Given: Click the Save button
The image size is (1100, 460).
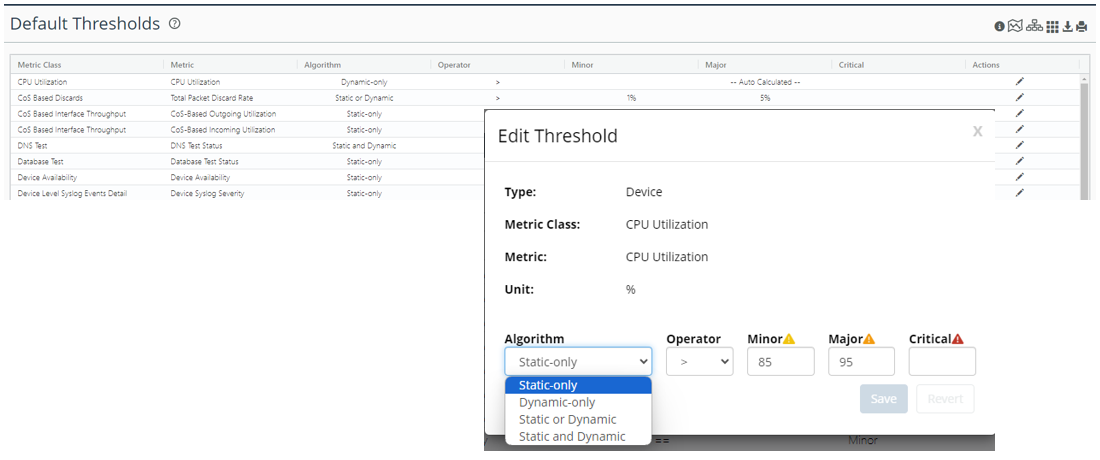Looking at the screenshot, I should [x=883, y=399].
